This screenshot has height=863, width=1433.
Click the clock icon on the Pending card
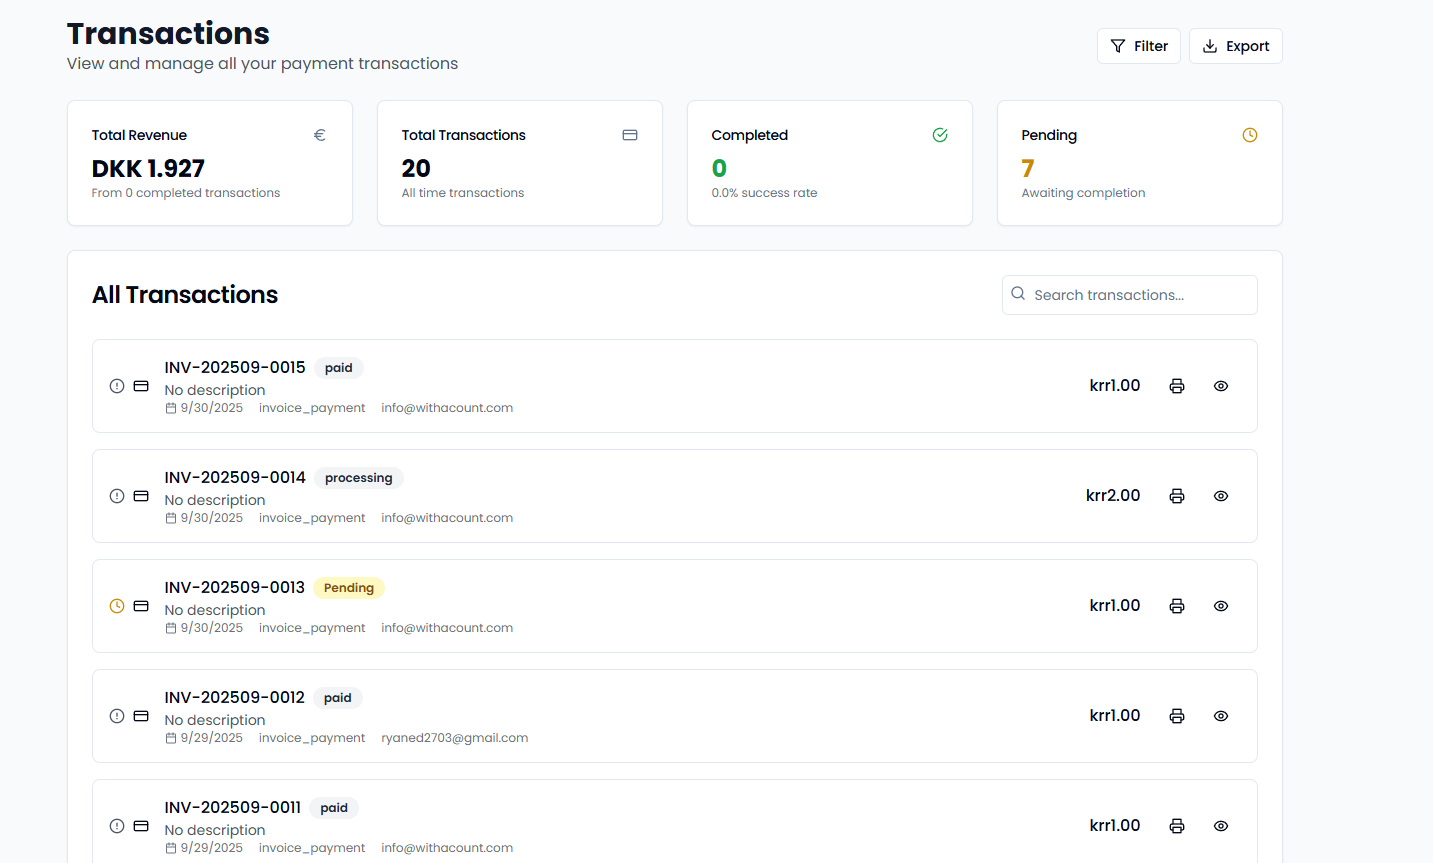[x=1249, y=134]
